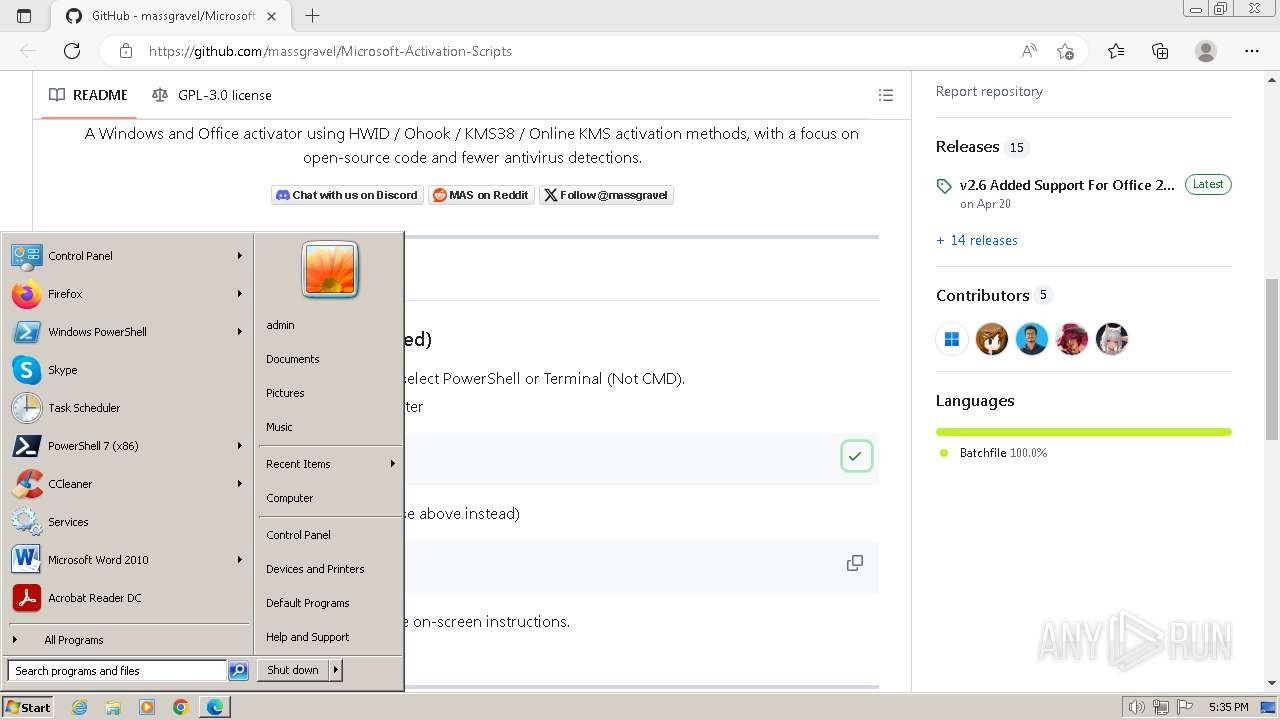The image size is (1280, 720).
Task: Refresh the GitHub page
Action: tap(72, 51)
